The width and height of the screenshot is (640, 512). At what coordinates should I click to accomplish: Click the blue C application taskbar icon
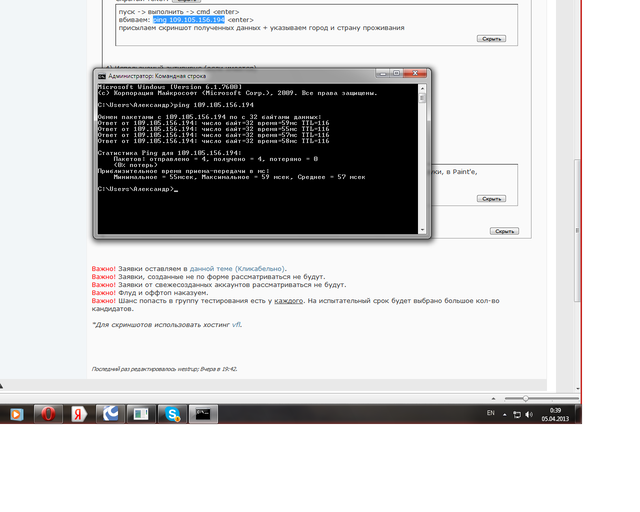(110, 413)
